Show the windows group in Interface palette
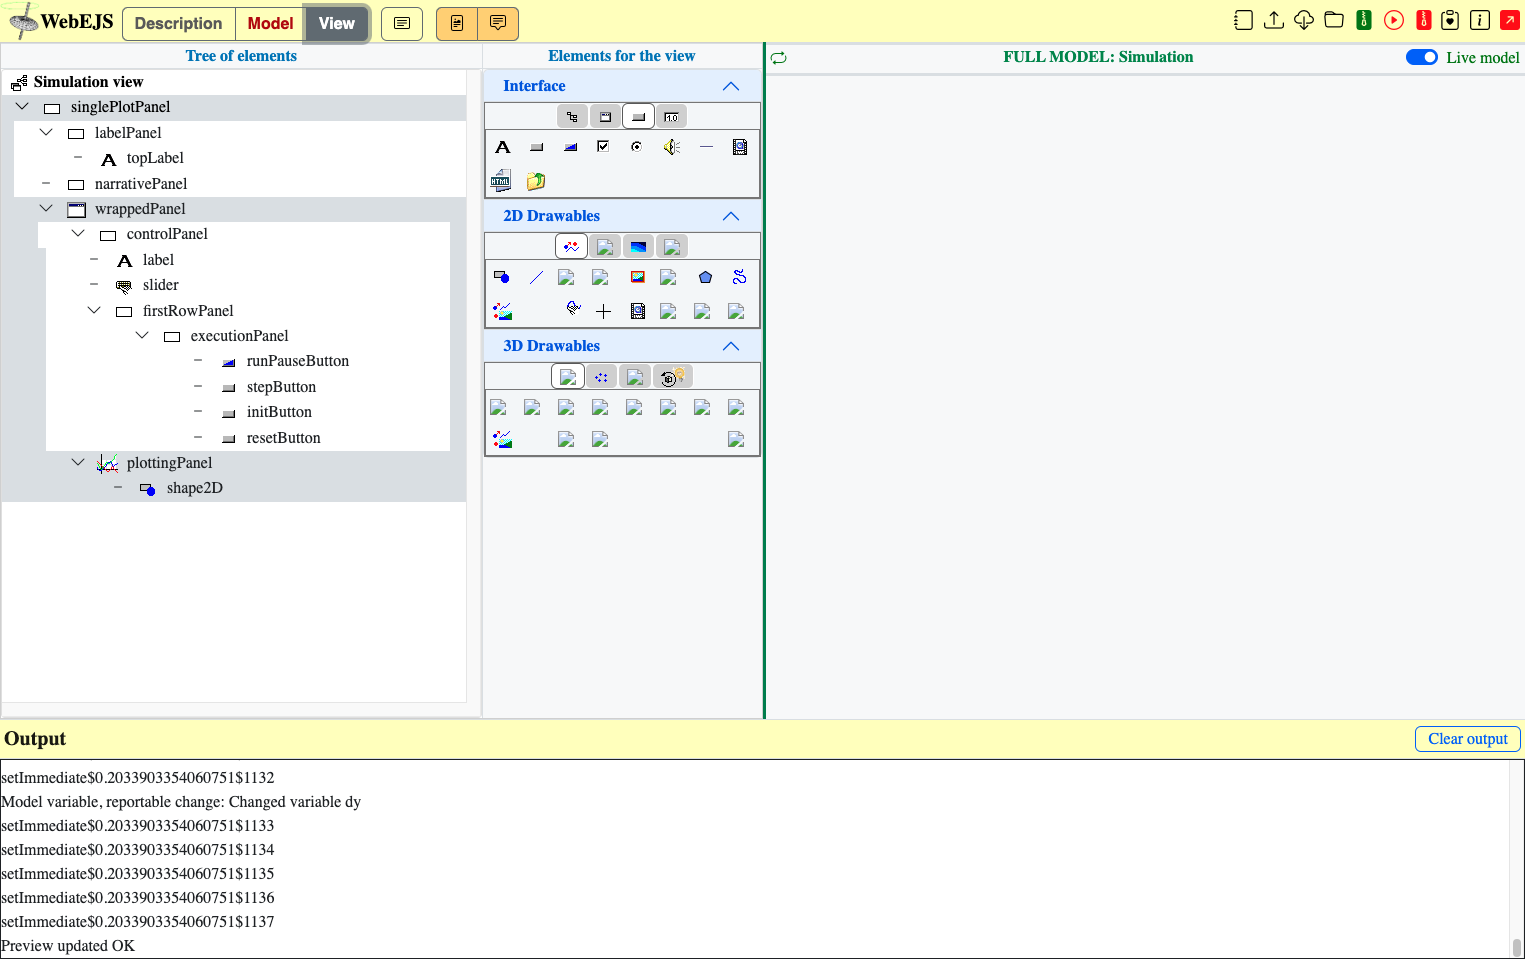The image size is (1525, 959). pos(605,117)
